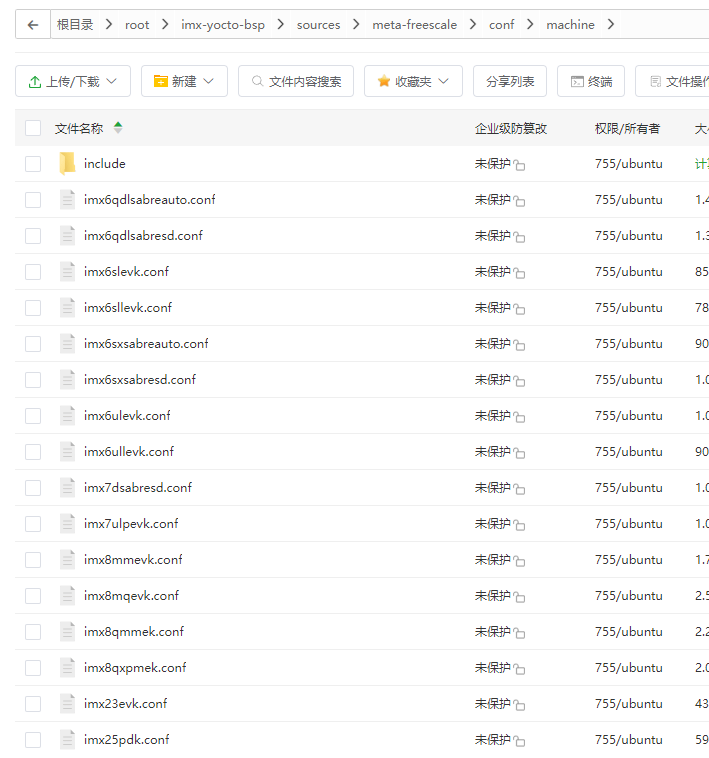Check the box for imx6ullevk.conf
This screenshot has height=758, width=709.
pyautogui.click(x=33, y=452)
